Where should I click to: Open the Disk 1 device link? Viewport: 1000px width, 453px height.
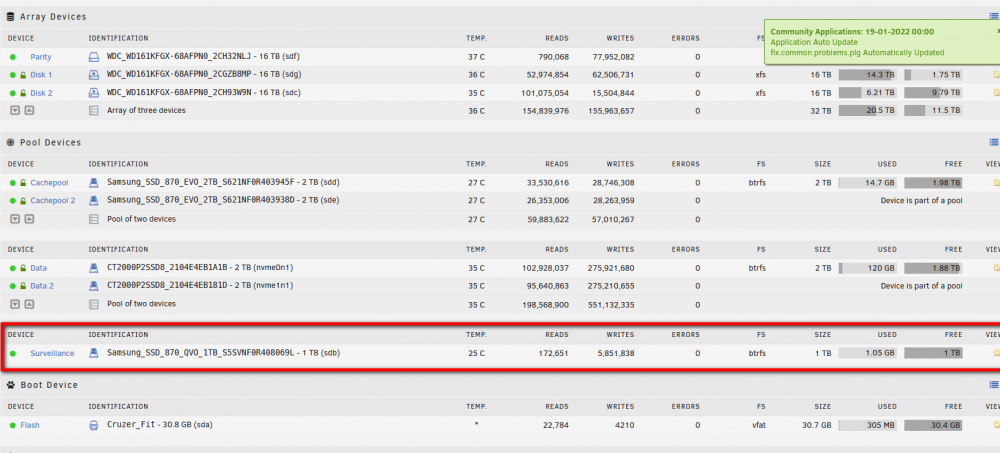[x=41, y=75]
